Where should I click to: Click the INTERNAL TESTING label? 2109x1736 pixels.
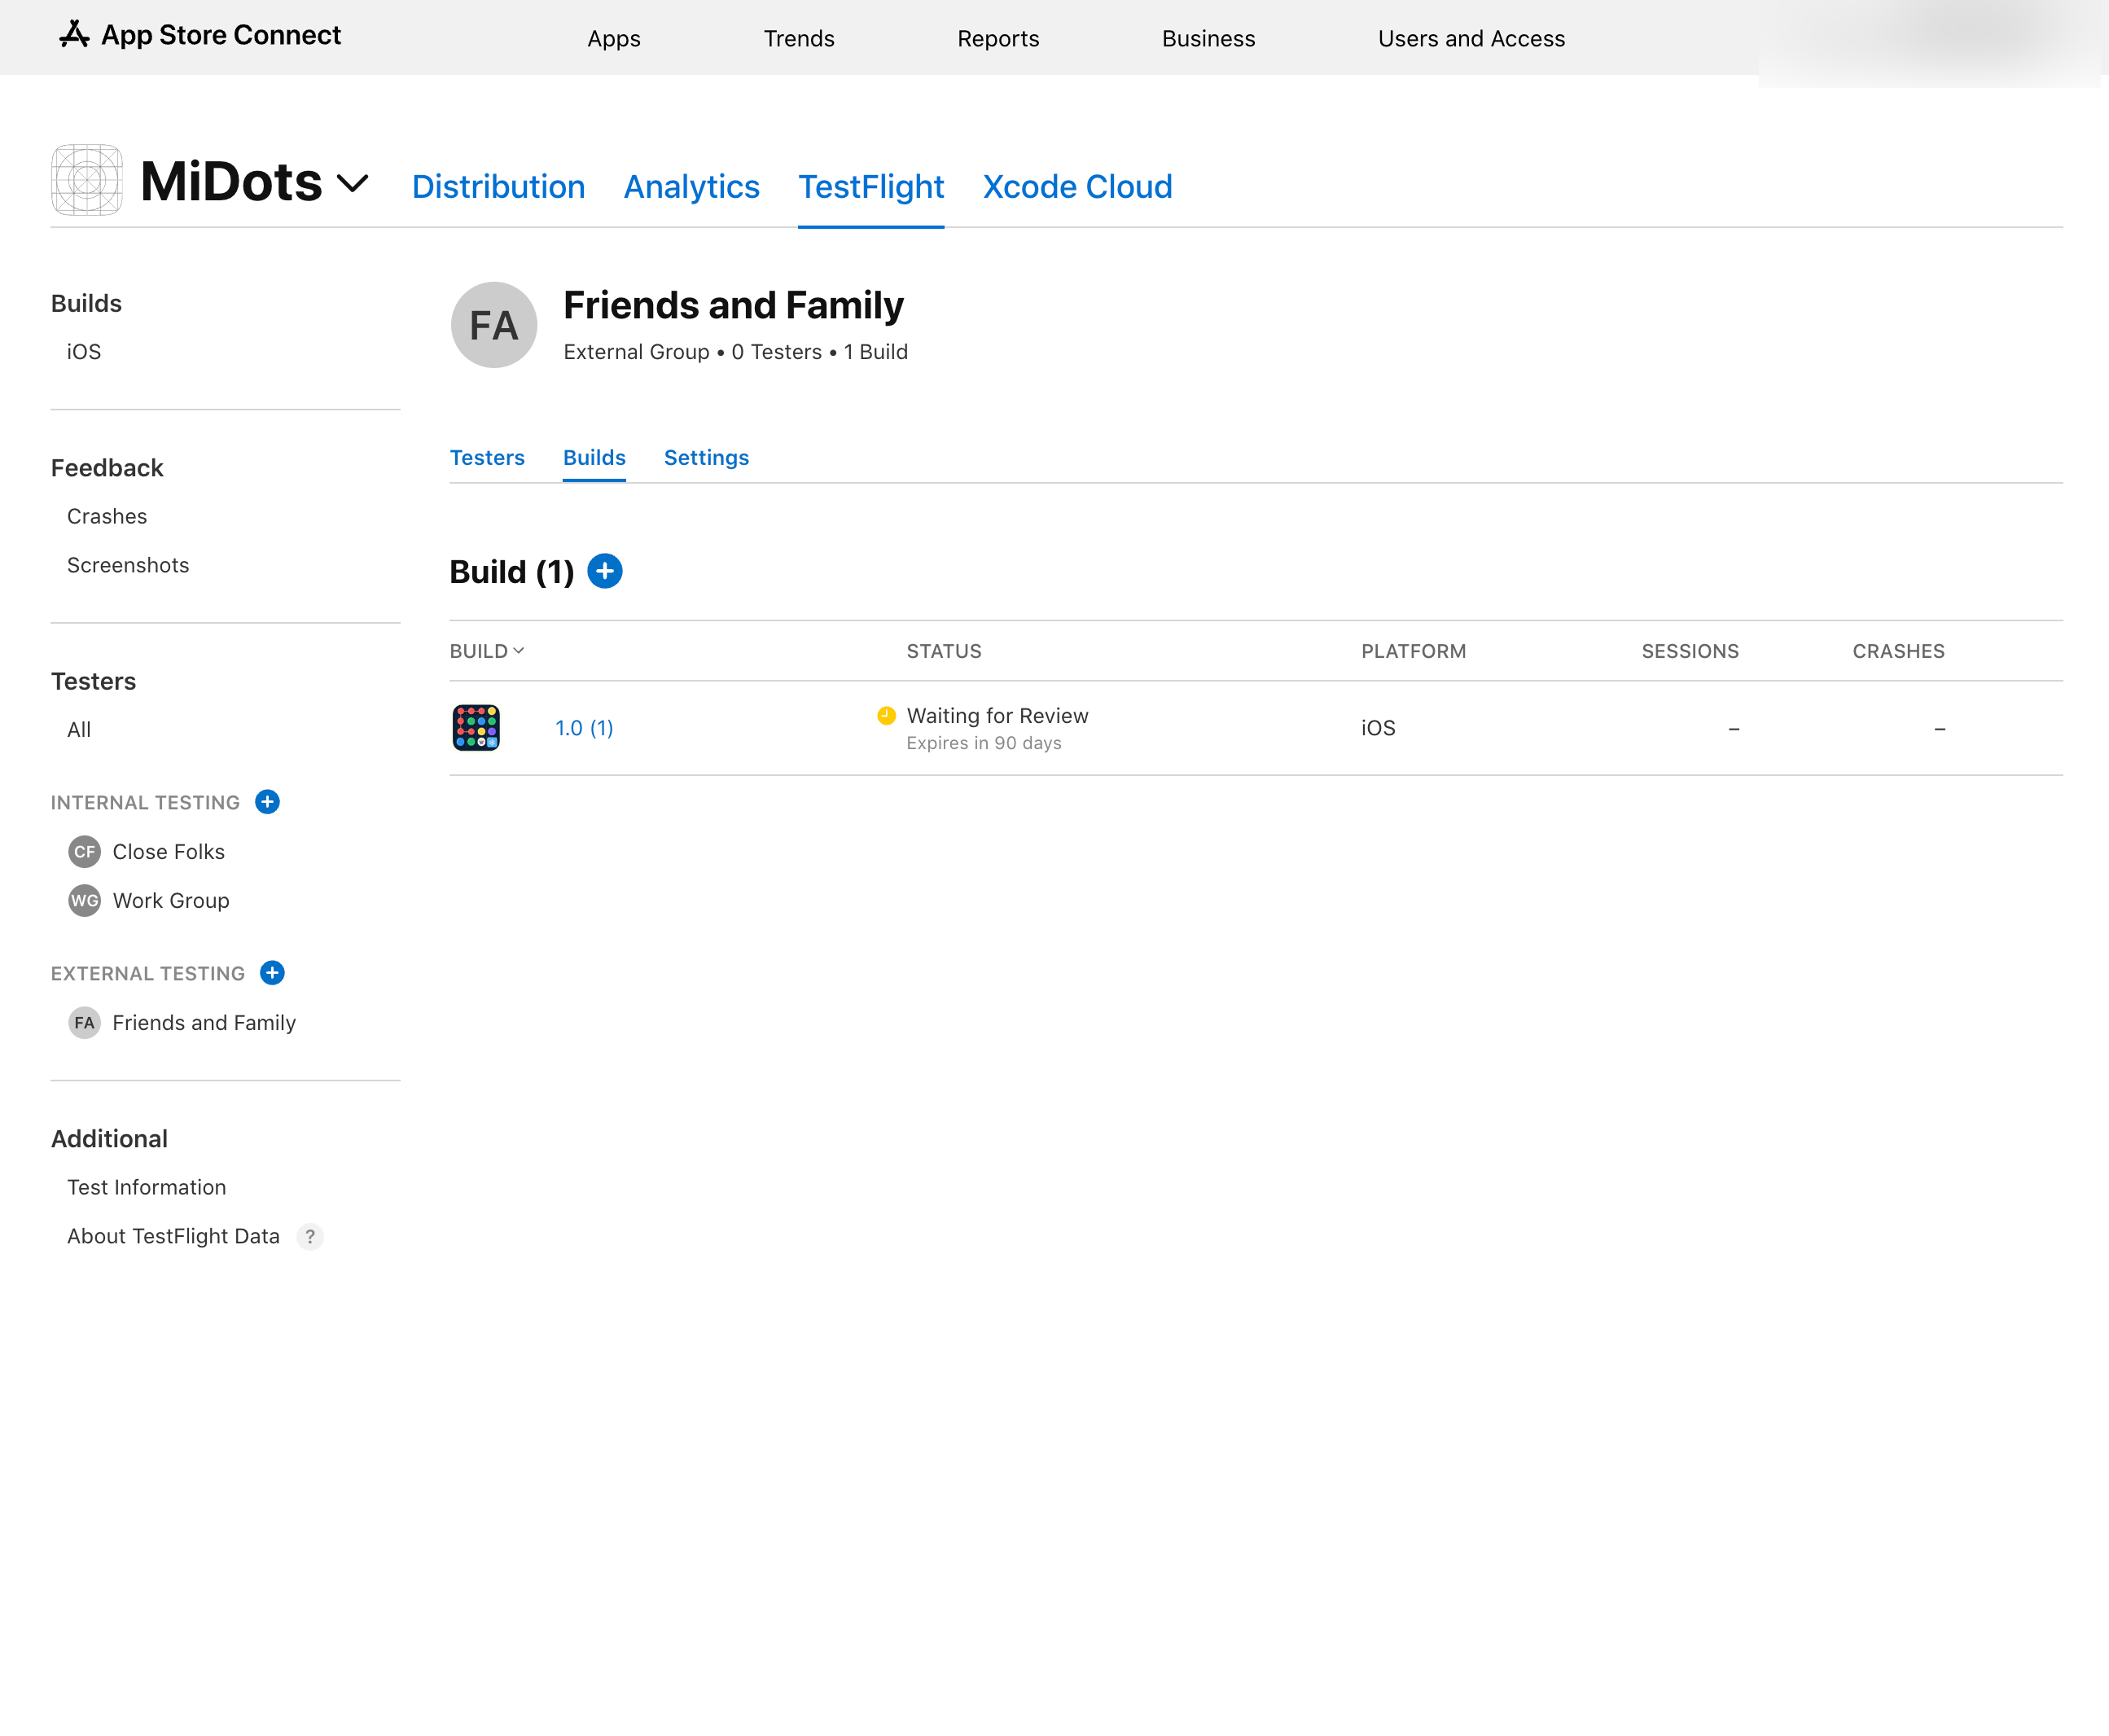(145, 803)
